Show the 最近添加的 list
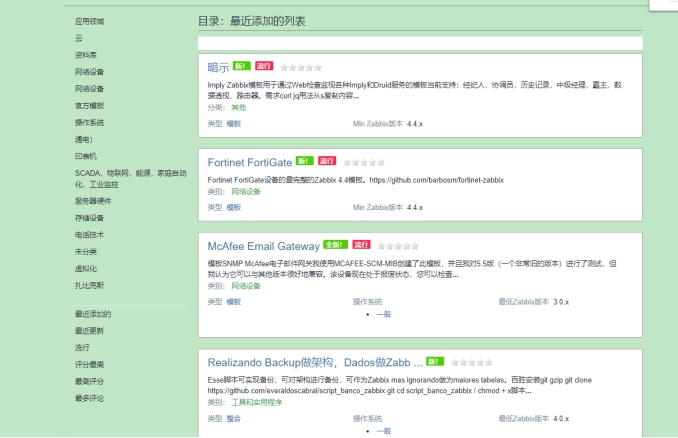 click(x=93, y=314)
